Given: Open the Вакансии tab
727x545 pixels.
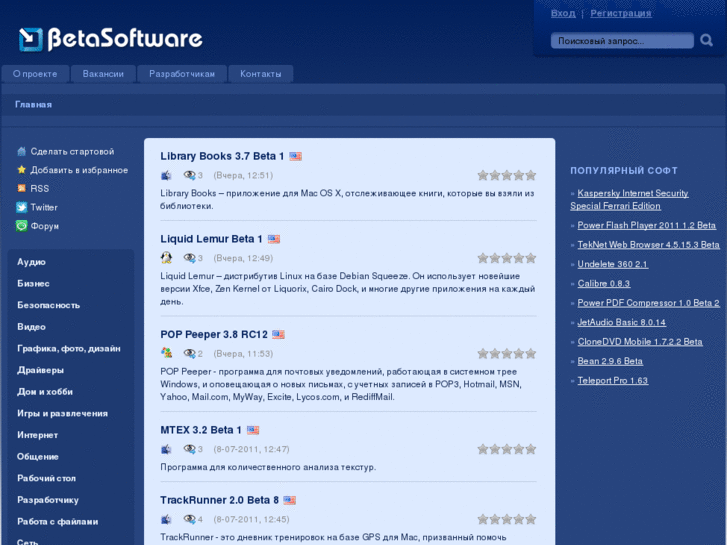Looking at the screenshot, I should [x=103, y=74].
